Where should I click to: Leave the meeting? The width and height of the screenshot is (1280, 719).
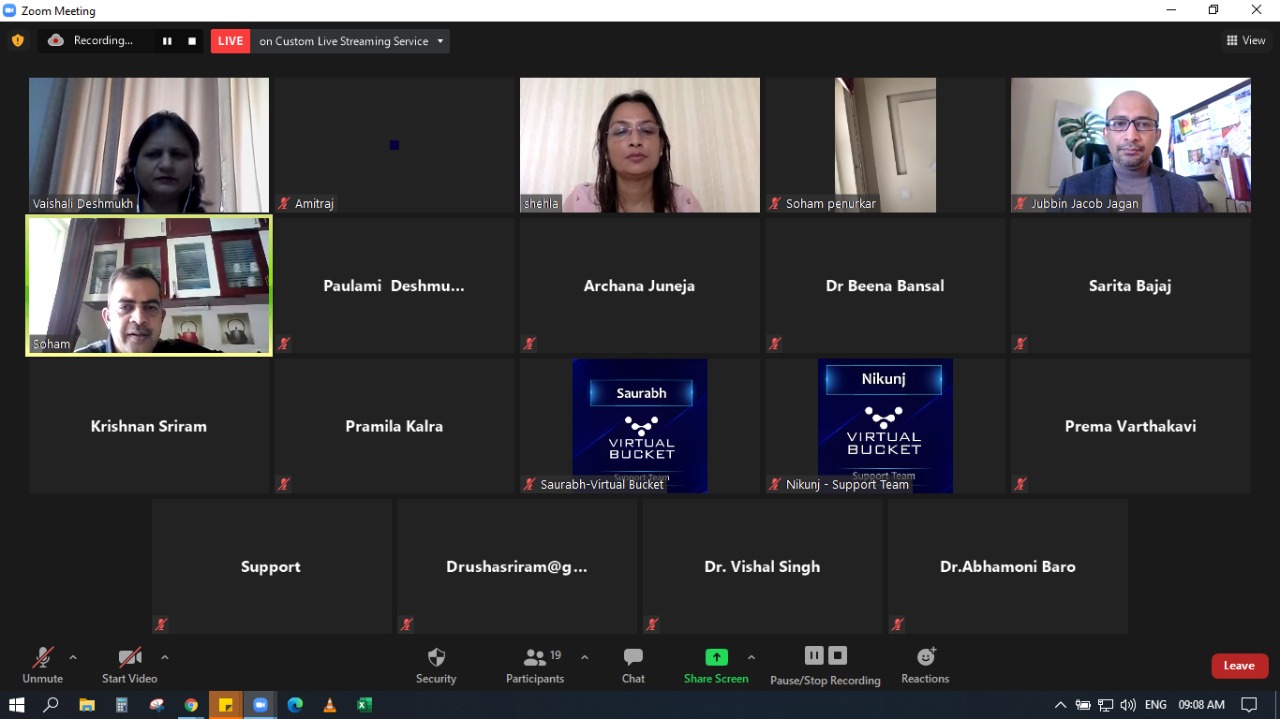pos(1239,666)
